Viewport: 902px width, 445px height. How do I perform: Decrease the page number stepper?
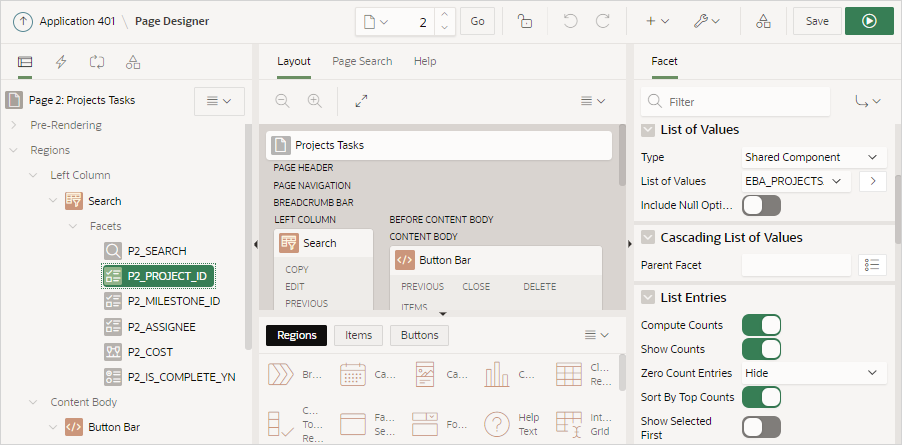[444, 28]
